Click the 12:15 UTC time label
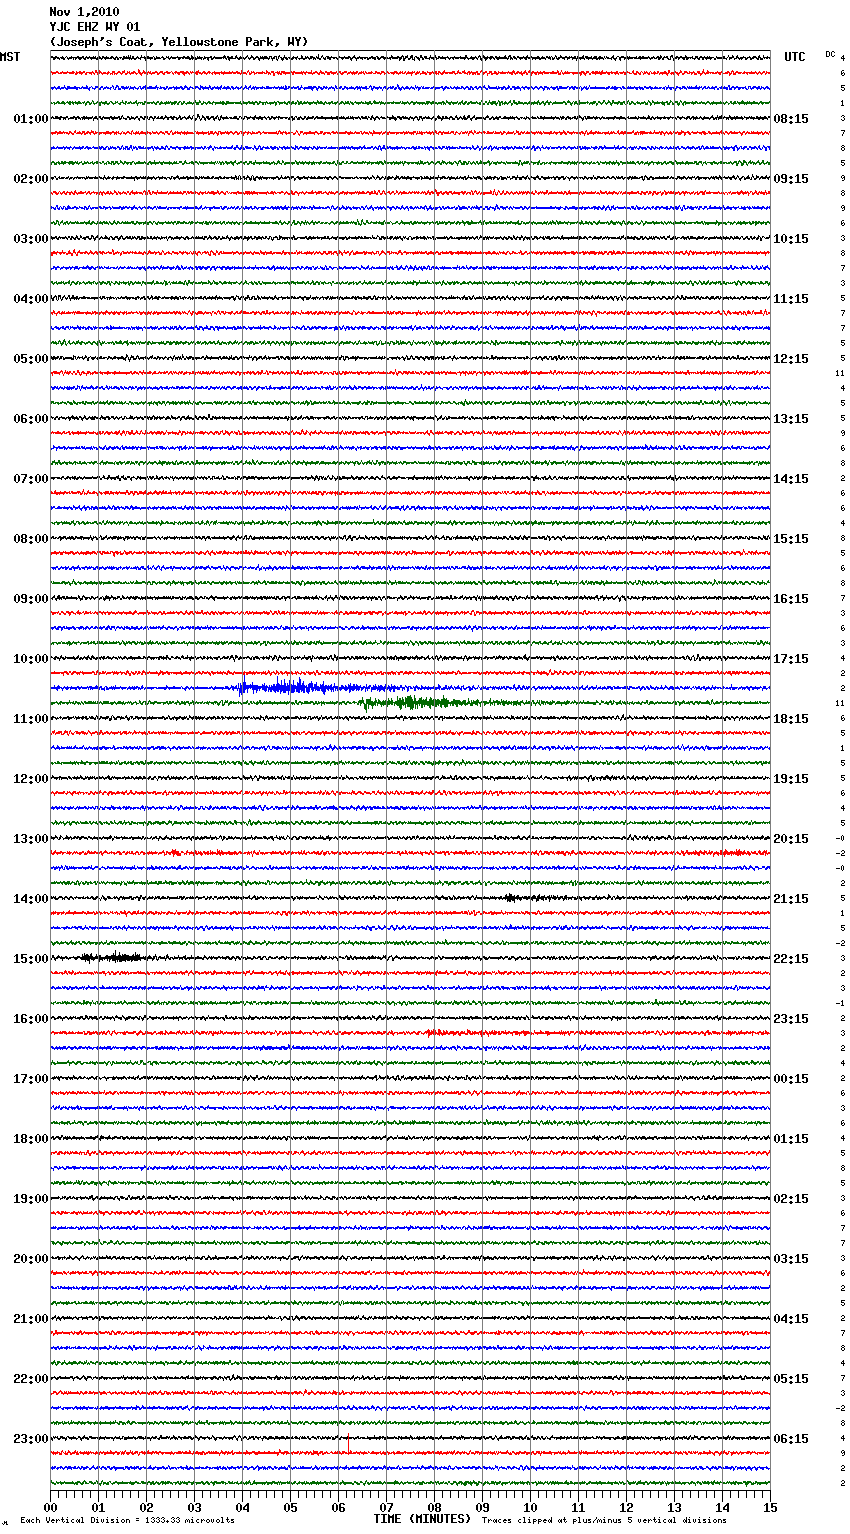The width and height of the screenshot is (850, 1534). click(791, 359)
